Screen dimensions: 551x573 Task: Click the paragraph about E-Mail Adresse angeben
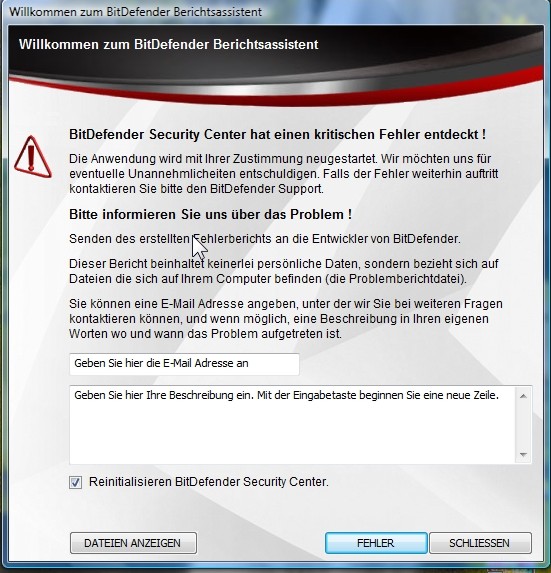tap(286, 319)
